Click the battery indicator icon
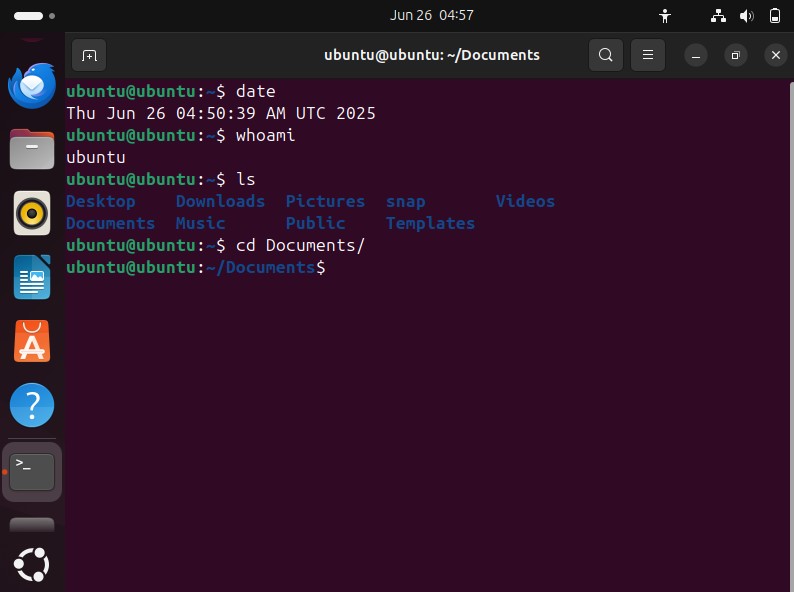 coord(775,16)
